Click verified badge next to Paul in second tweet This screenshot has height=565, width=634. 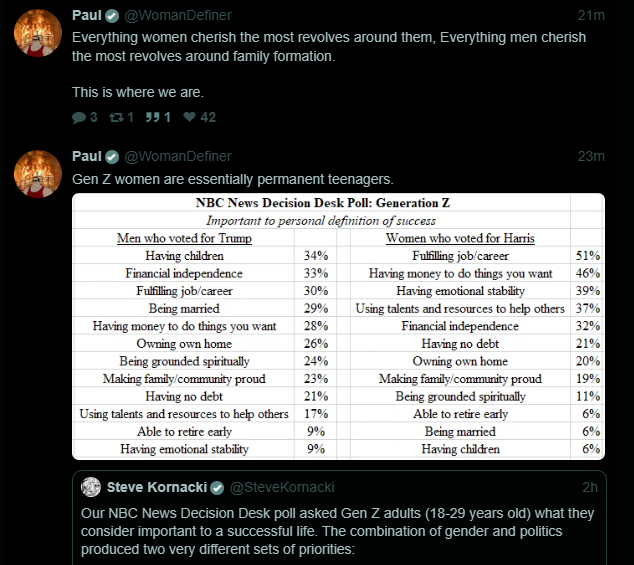click(x=112, y=157)
